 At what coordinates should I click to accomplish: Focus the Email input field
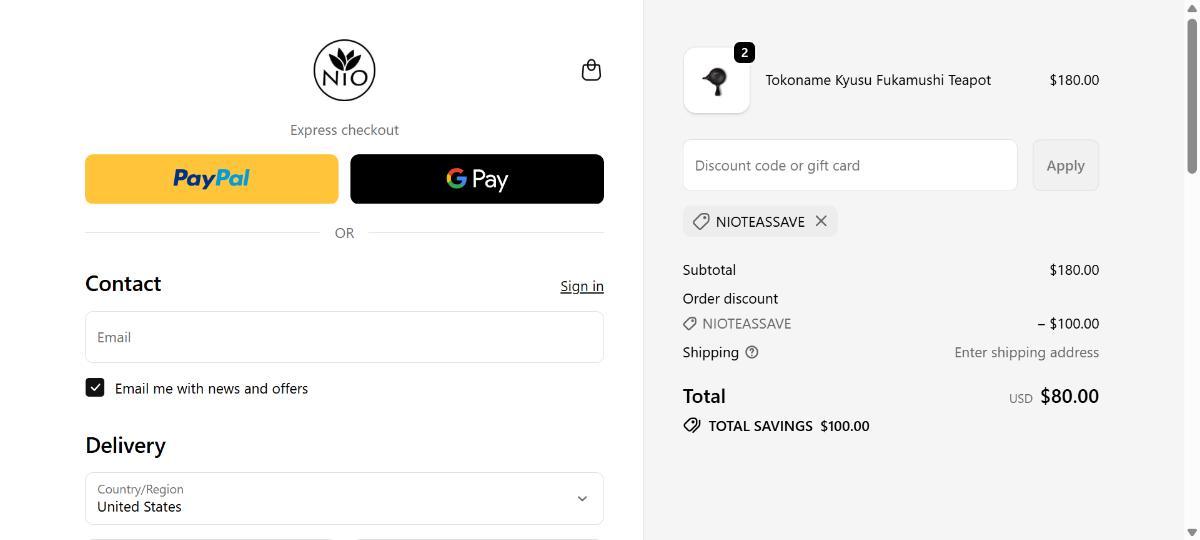tap(344, 337)
